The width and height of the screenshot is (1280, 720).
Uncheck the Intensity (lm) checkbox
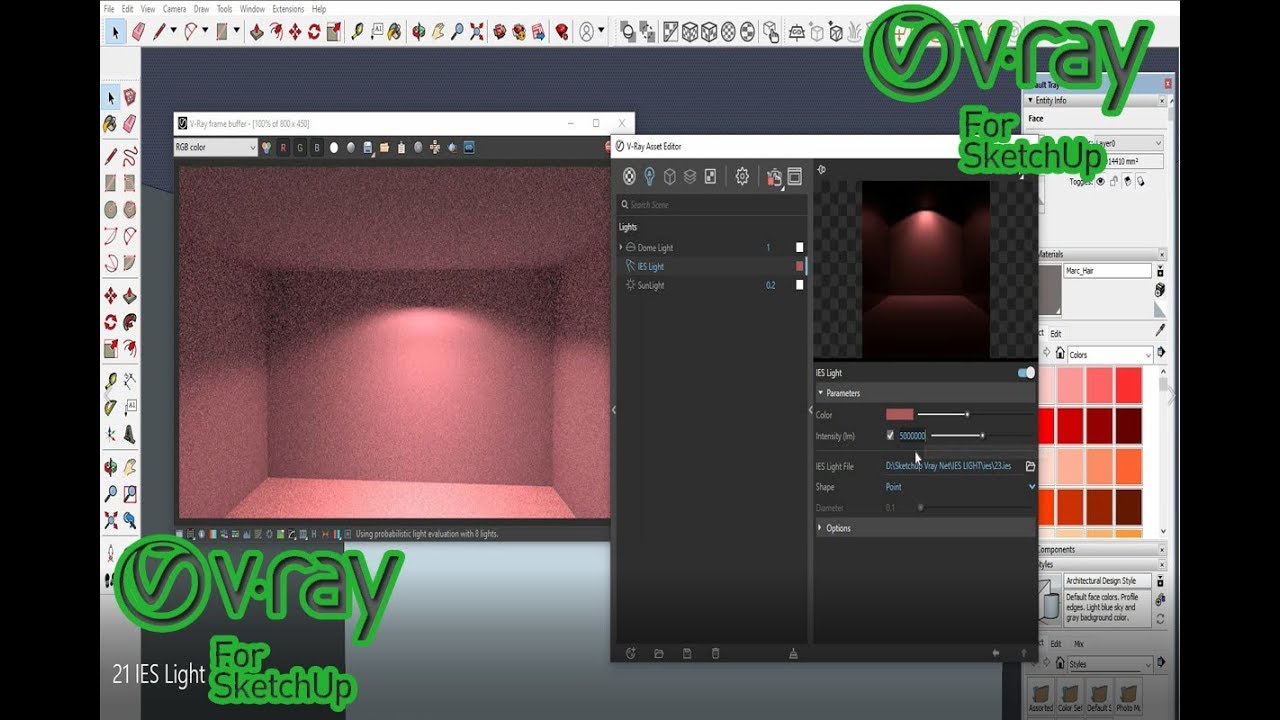tap(890, 435)
